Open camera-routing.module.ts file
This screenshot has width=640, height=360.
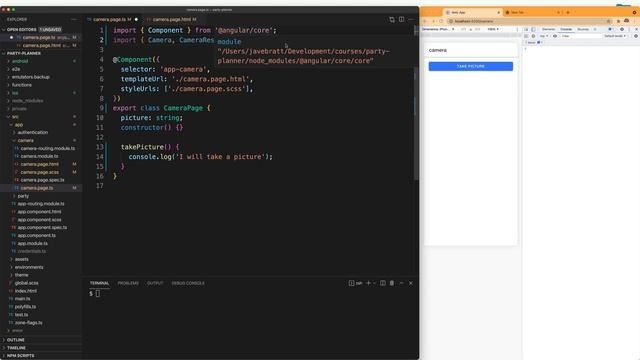tap(48, 148)
